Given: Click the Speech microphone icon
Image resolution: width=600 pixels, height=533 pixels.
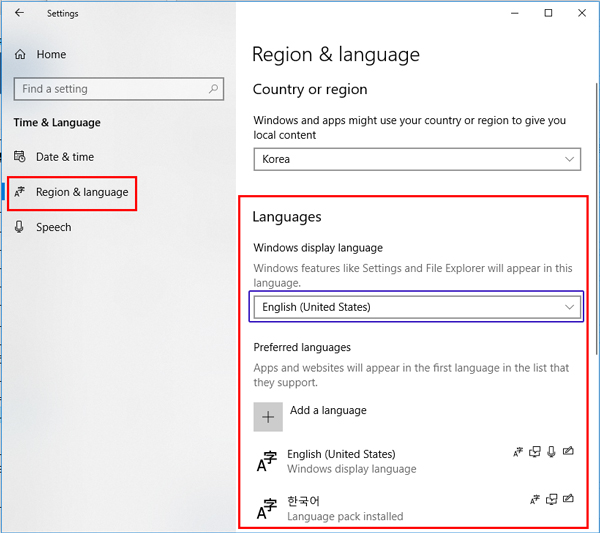Looking at the screenshot, I should (19, 227).
